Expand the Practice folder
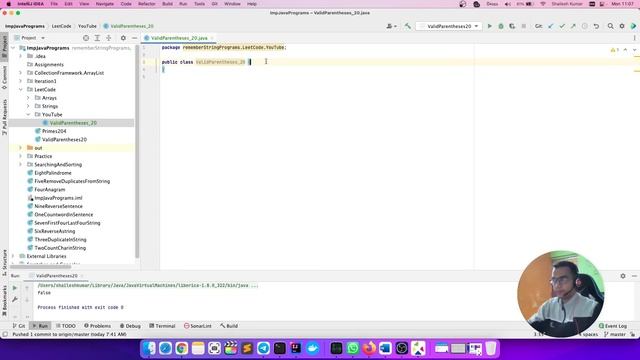This screenshot has width=640, height=360. tap(21, 156)
